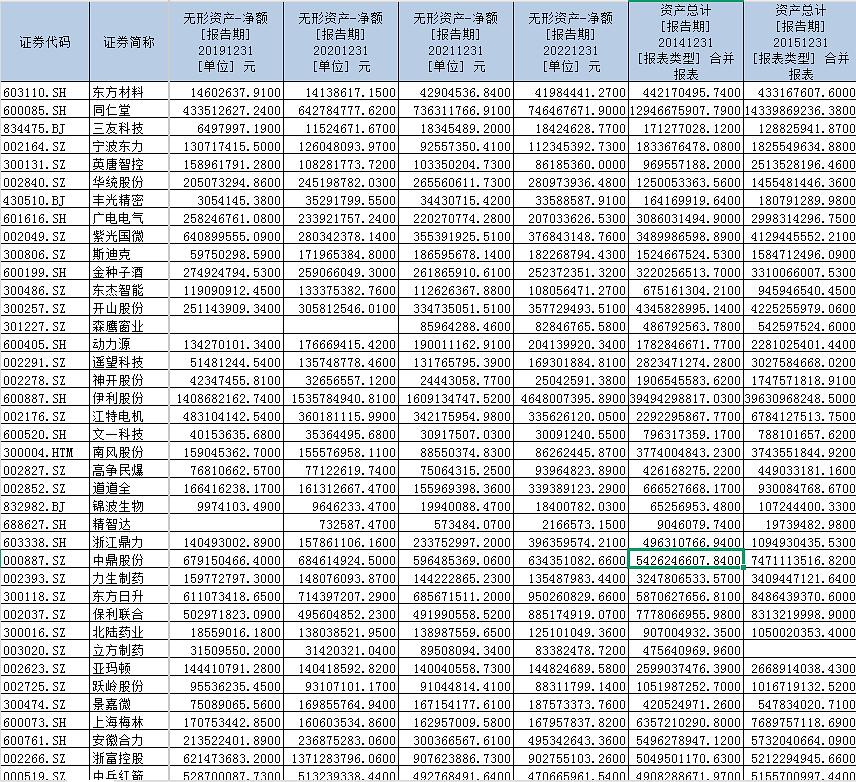Select empty 20191231 cell in 森鹰窗业 row

226,326
